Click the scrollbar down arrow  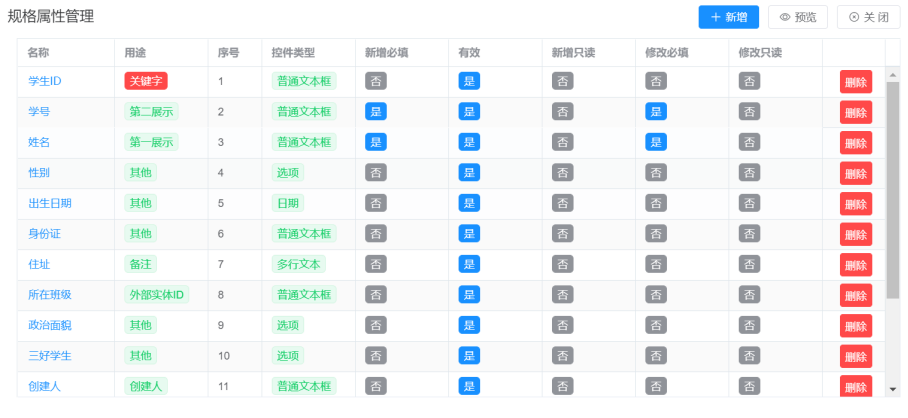[x=893, y=390]
